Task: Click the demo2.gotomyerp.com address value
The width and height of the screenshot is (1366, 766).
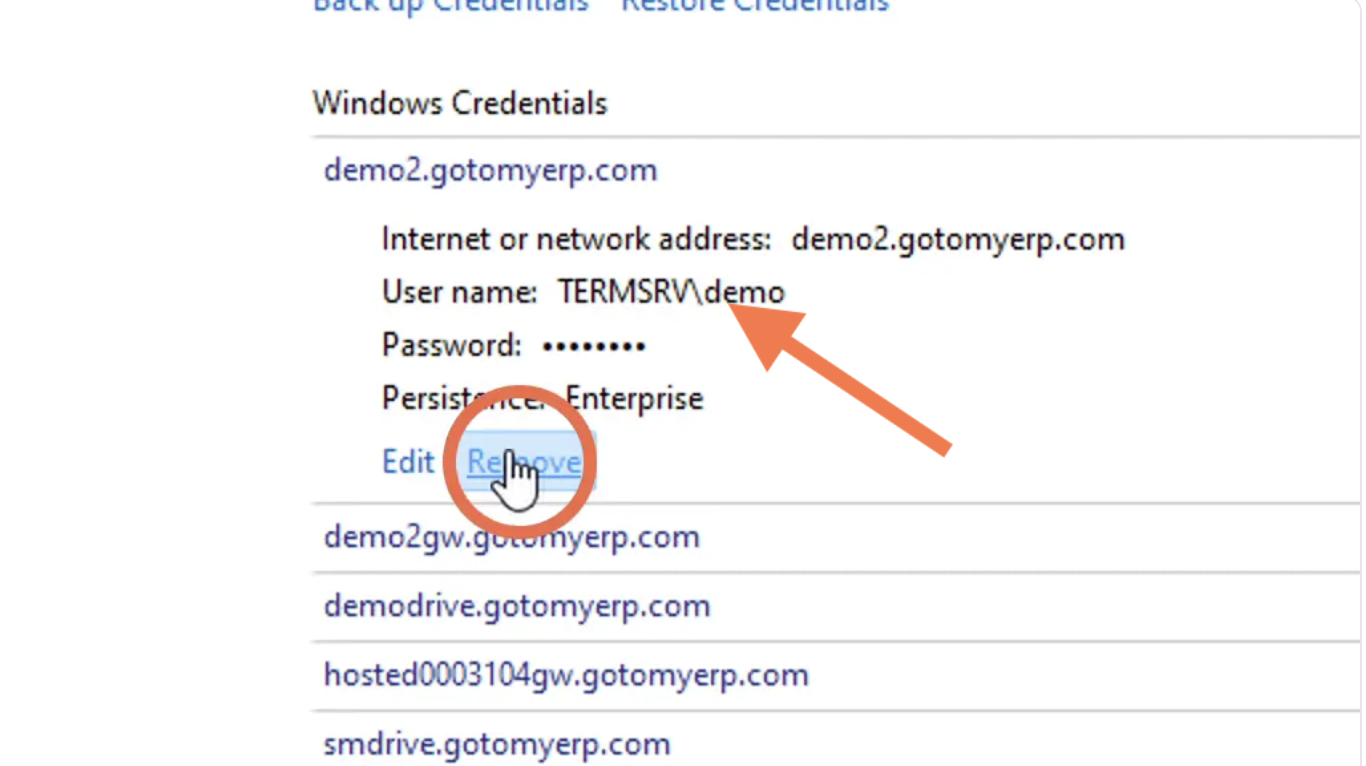Action: 958,239
